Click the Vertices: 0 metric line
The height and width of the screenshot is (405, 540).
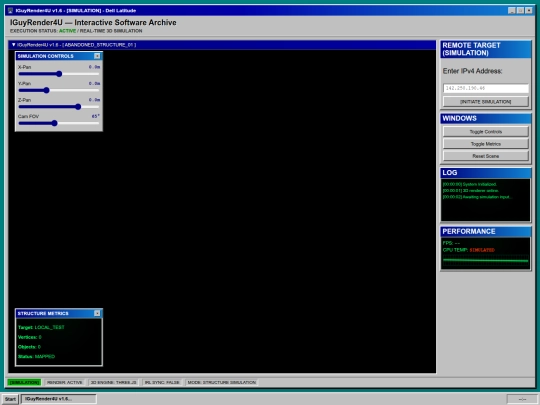(x=30, y=337)
